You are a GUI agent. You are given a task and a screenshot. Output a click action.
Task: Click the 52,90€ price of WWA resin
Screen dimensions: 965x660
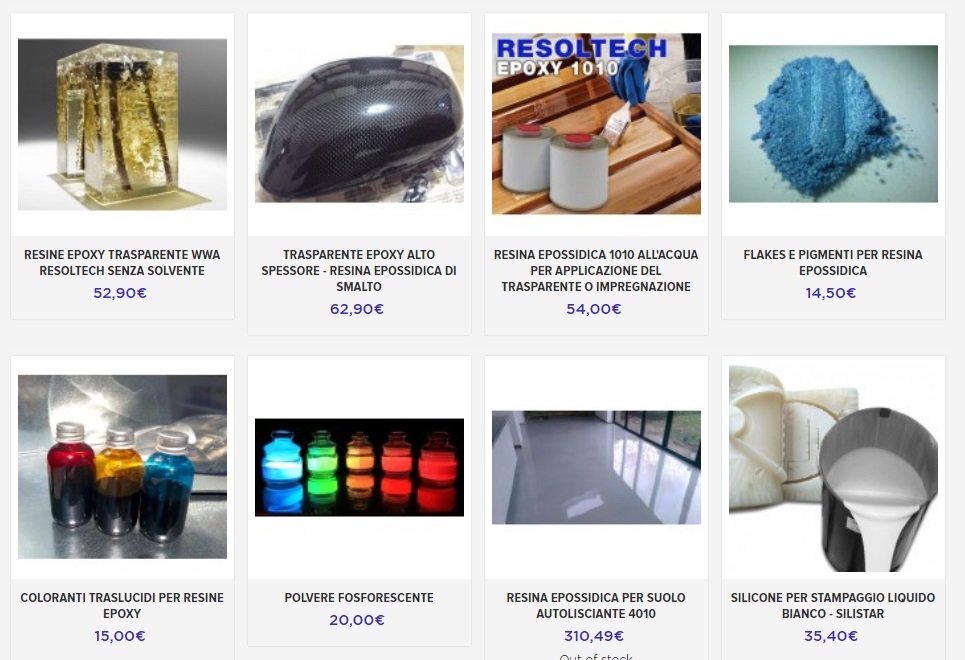(120, 293)
